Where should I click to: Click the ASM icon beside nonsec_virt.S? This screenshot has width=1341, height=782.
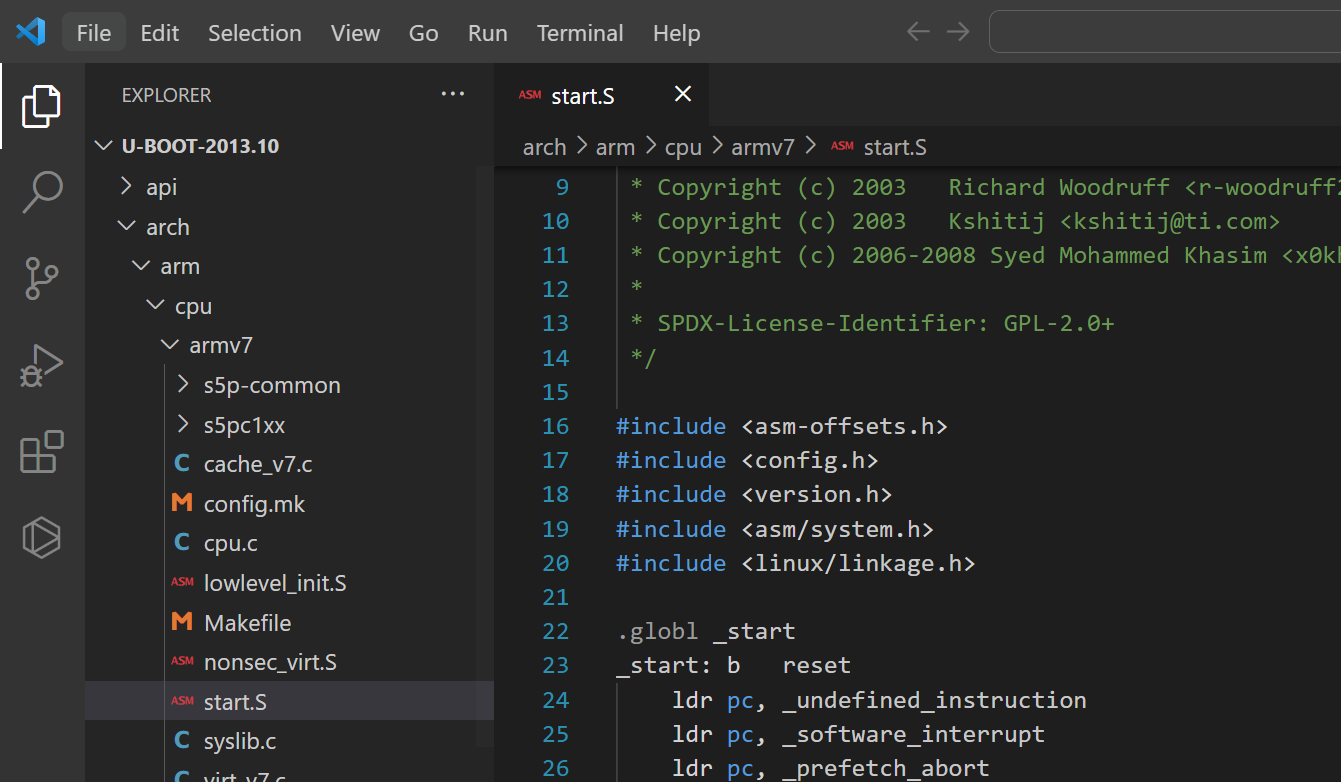coord(182,661)
